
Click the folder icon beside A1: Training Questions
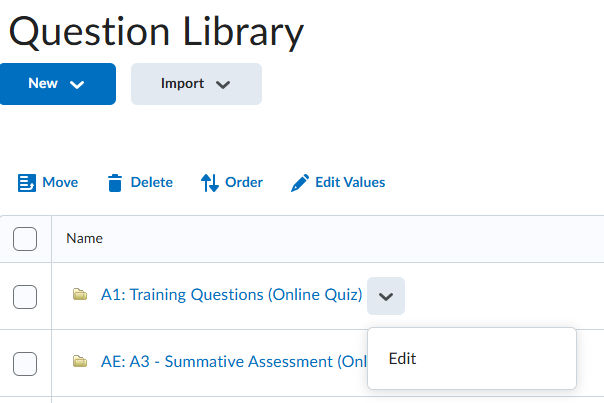[x=80, y=295]
